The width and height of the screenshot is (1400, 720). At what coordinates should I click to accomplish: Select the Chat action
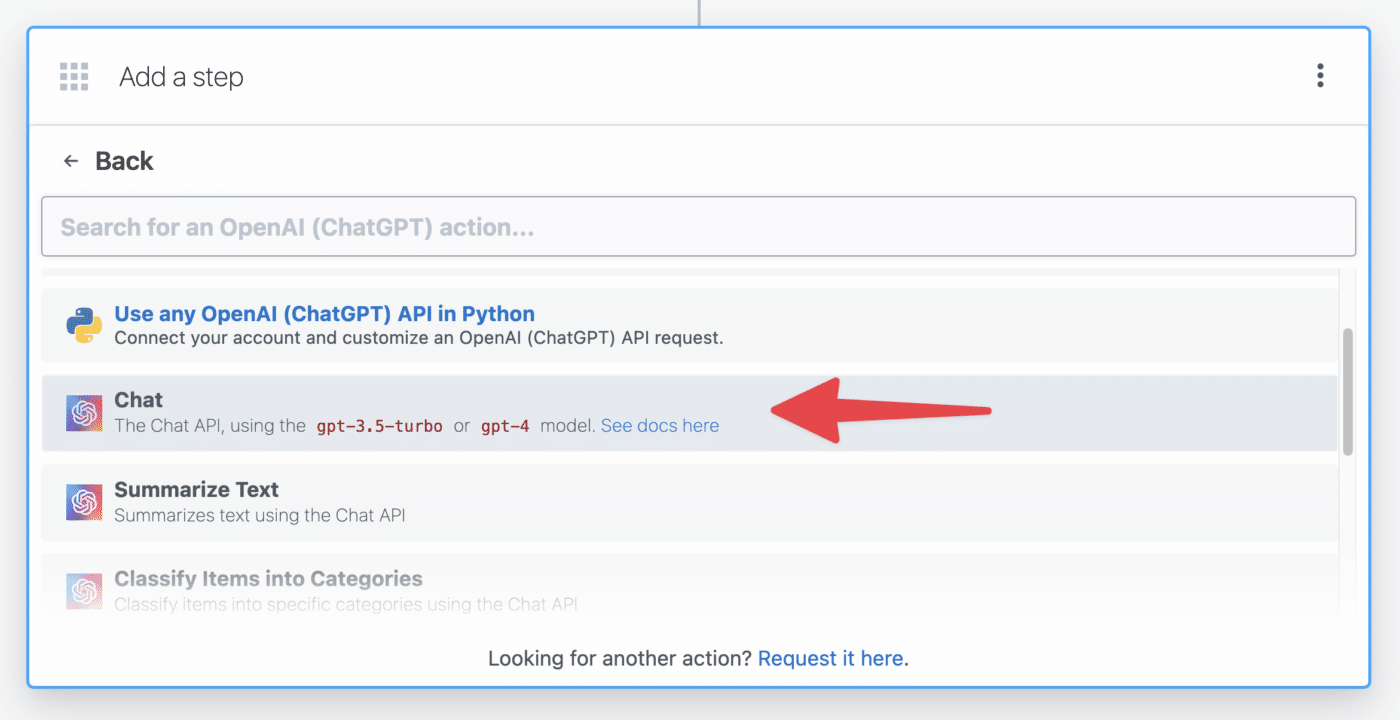click(690, 412)
